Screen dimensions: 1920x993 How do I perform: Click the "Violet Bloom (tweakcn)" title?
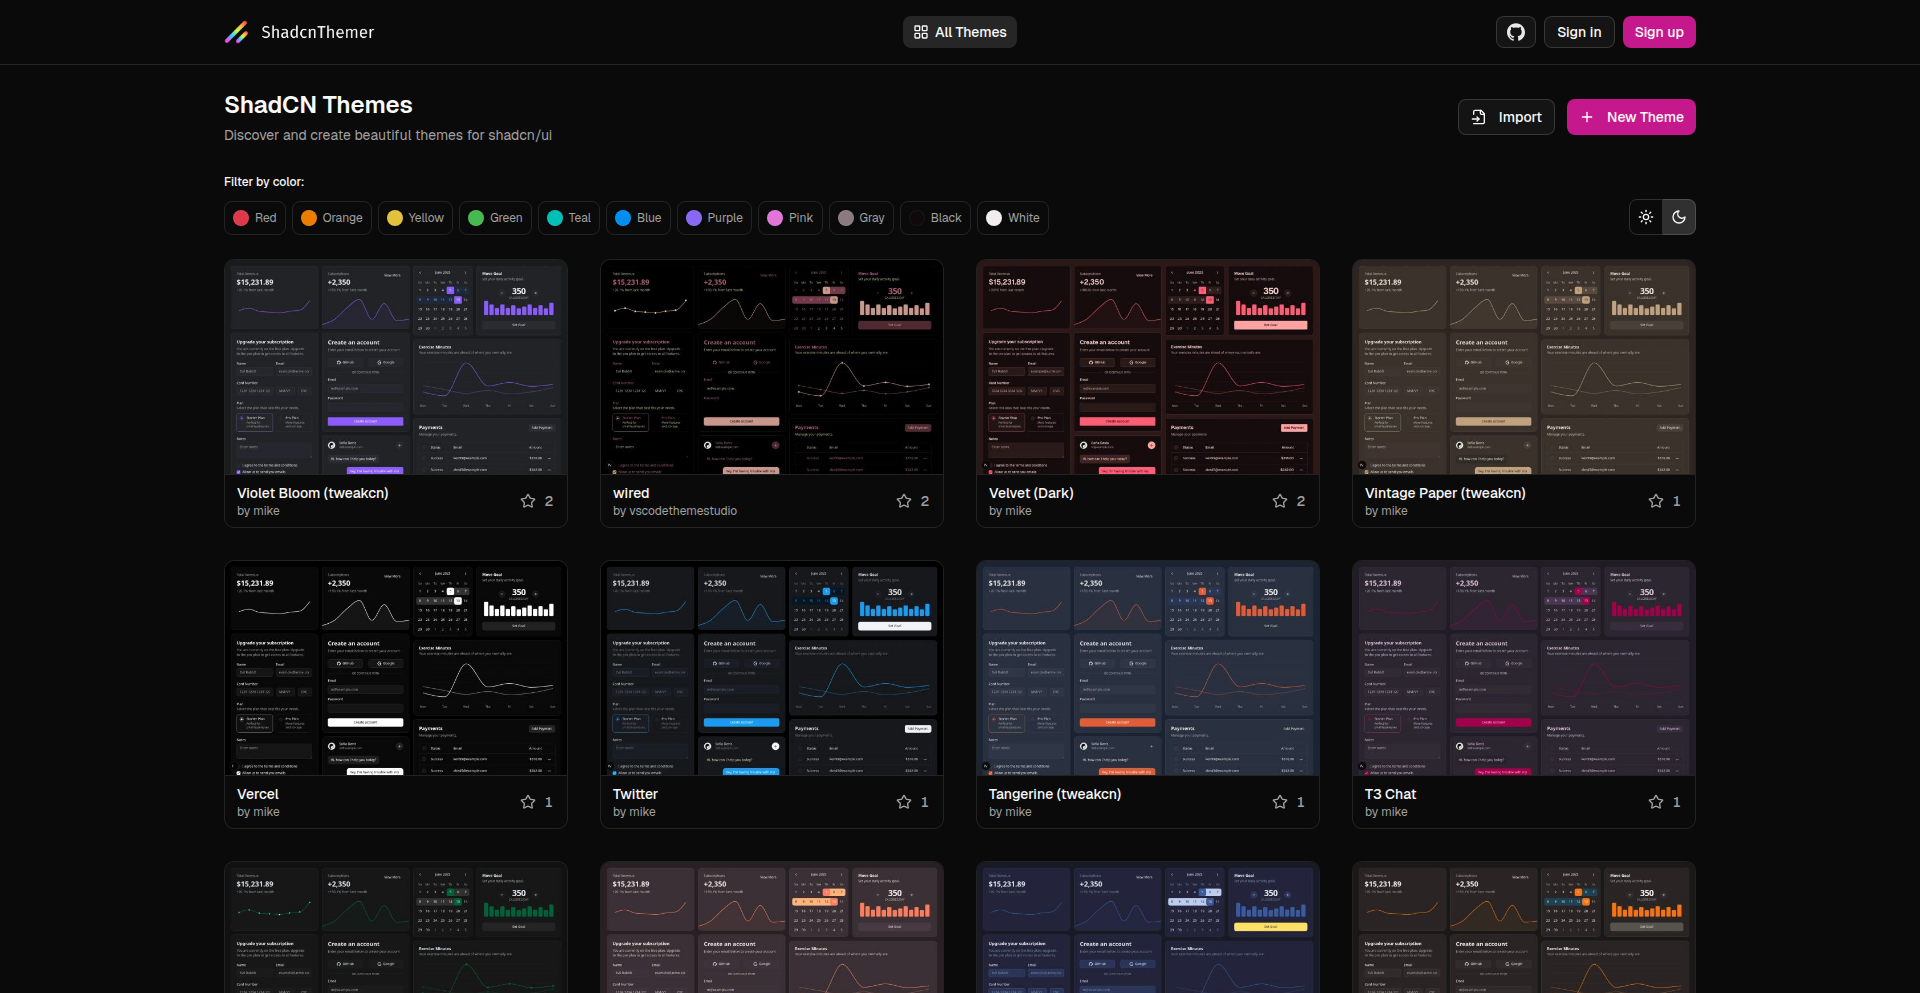click(313, 493)
